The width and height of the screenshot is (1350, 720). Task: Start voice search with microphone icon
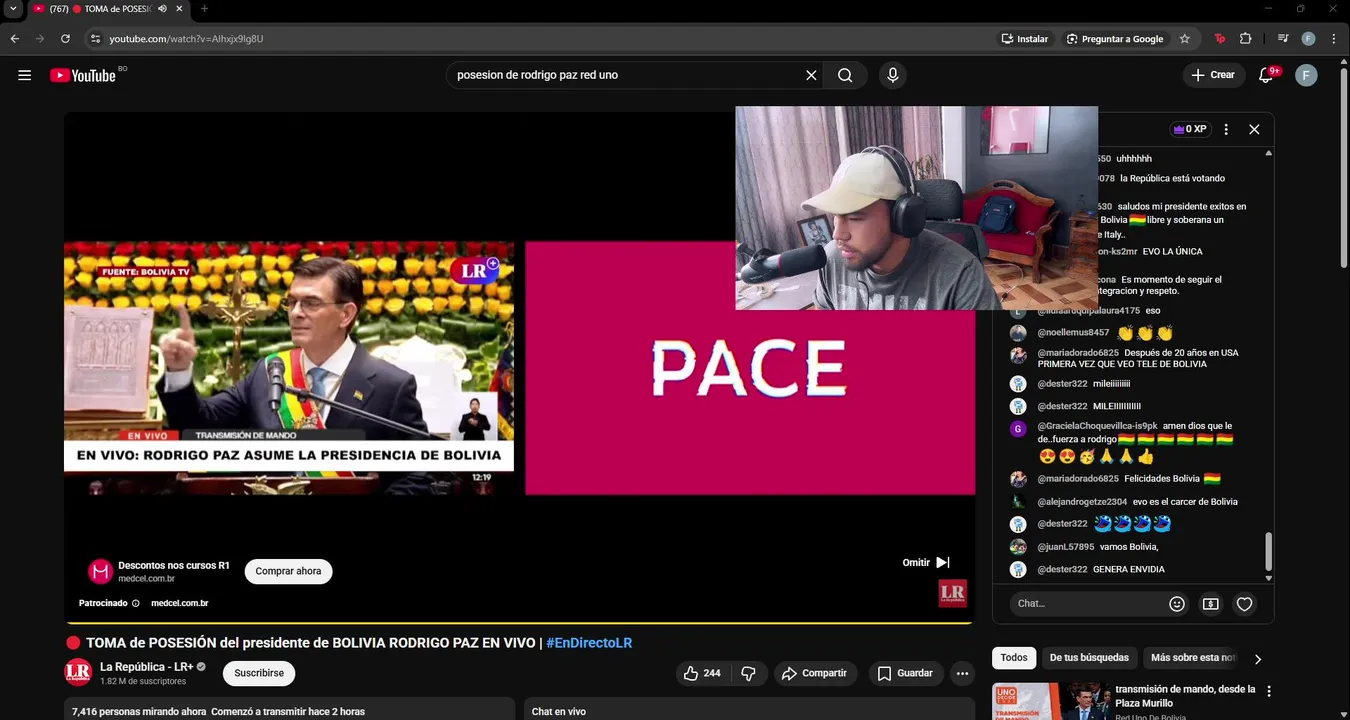click(893, 75)
